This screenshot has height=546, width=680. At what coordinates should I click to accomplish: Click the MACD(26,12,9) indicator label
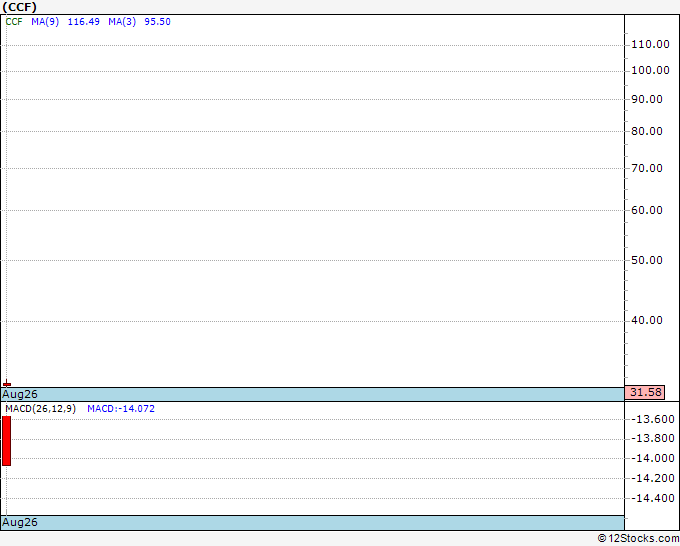tap(40, 409)
